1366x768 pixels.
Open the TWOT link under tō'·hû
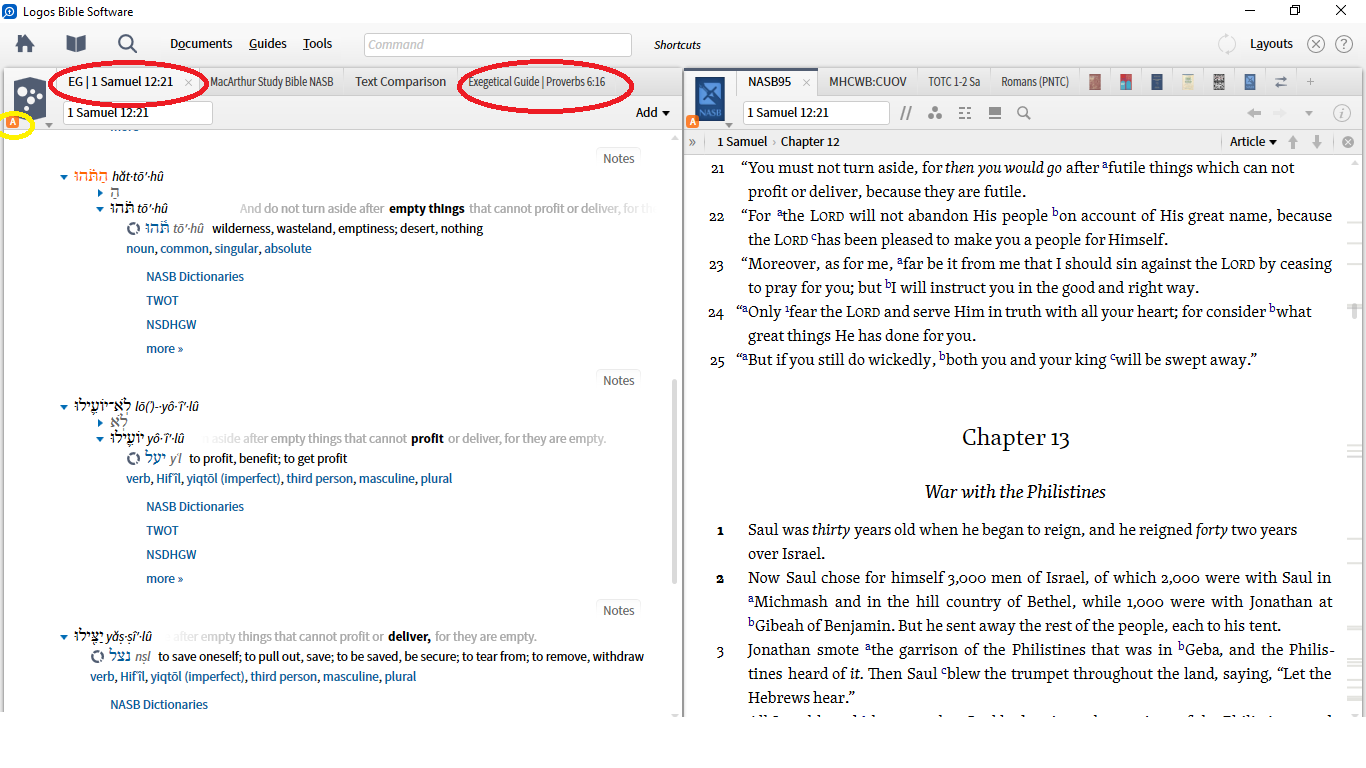point(162,301)
